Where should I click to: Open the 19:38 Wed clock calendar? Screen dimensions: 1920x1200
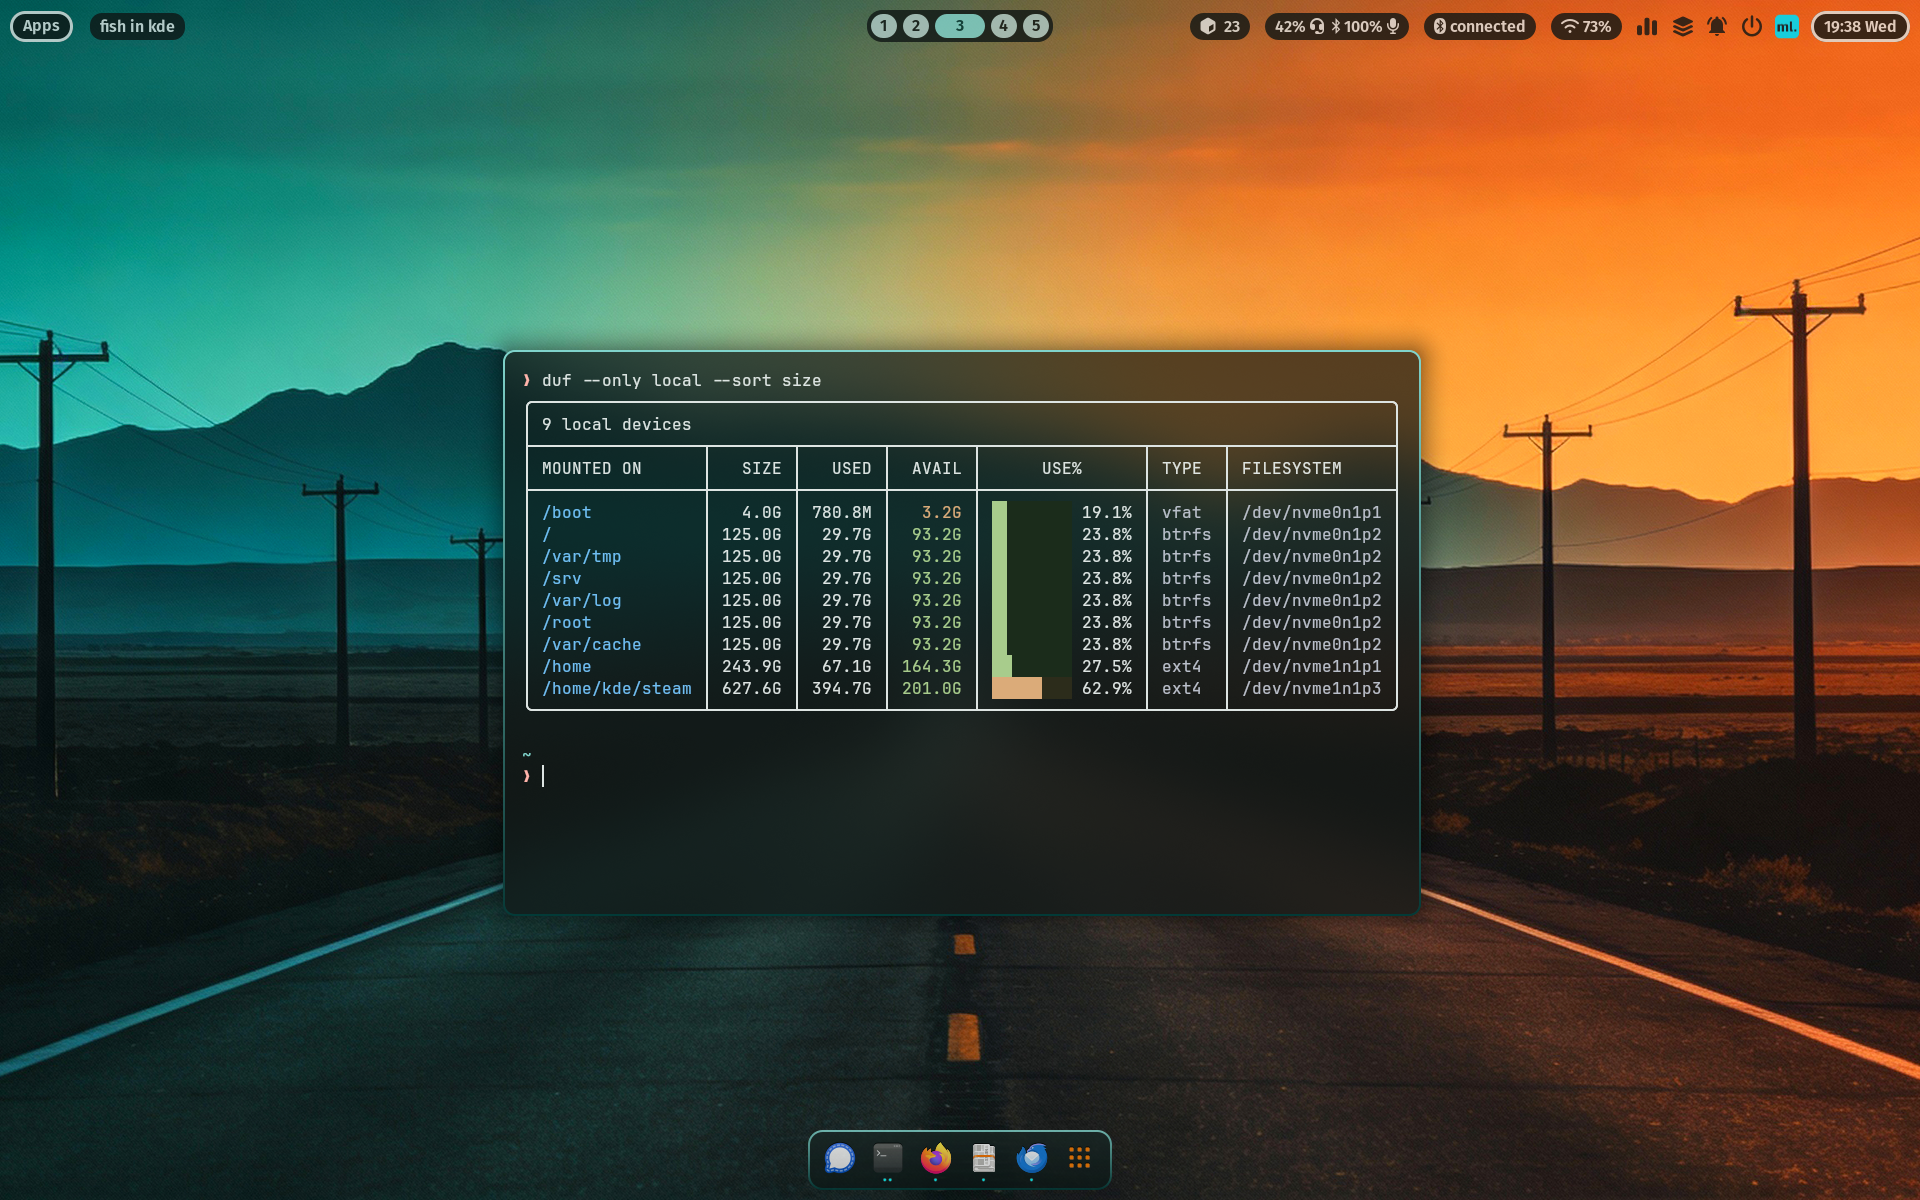[x=1860, y=26]
